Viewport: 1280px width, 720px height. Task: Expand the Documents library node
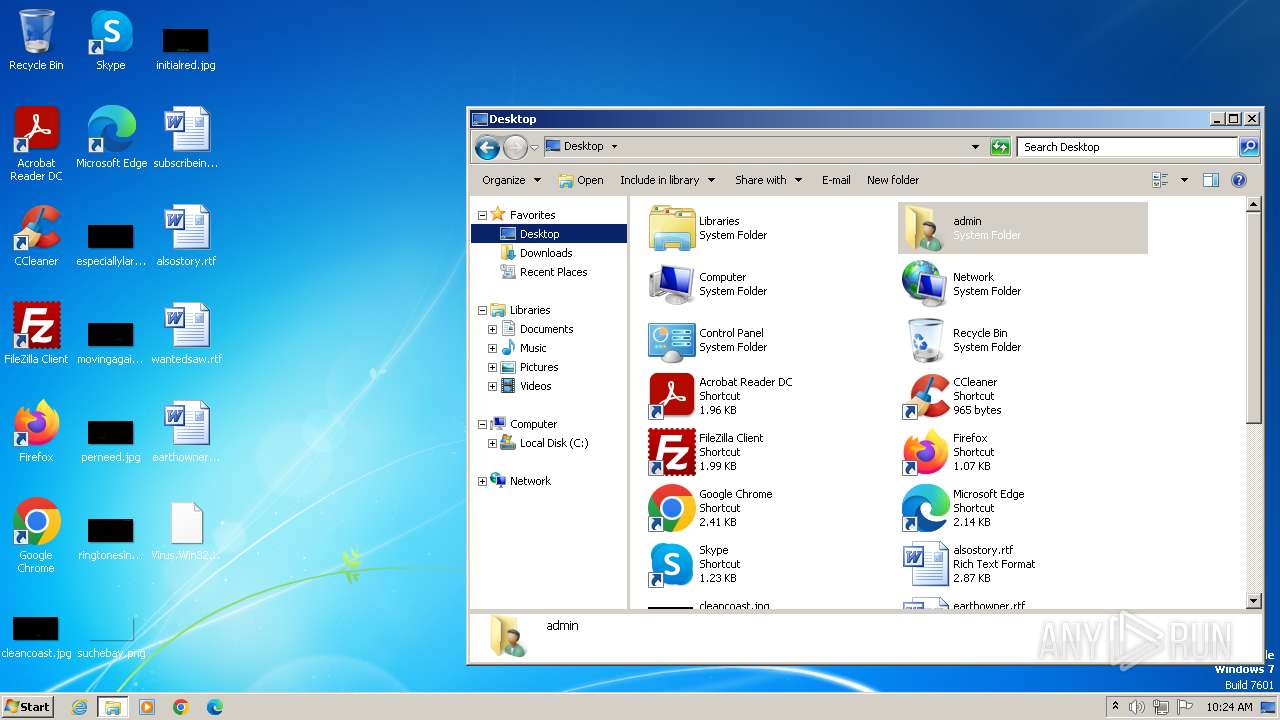pyautogui.click(x=492, y=329)
